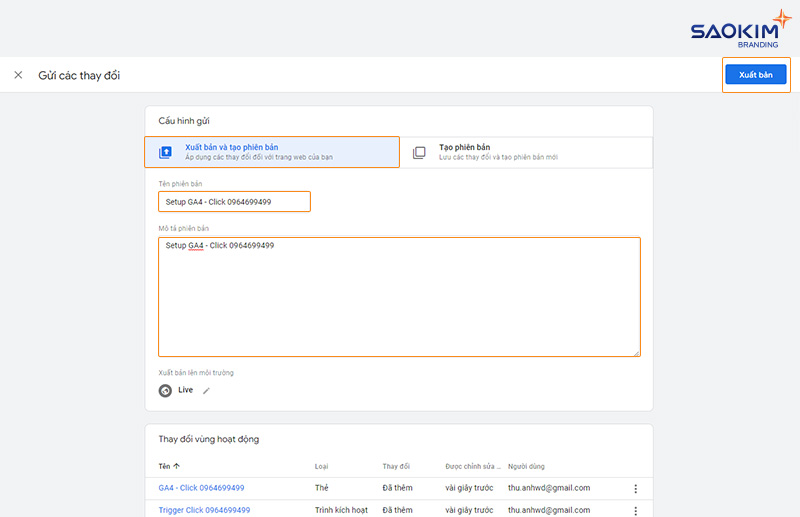Screen dimensions: 800x517
Task: Open more options for GA4 - Click row
Action: 636,489
